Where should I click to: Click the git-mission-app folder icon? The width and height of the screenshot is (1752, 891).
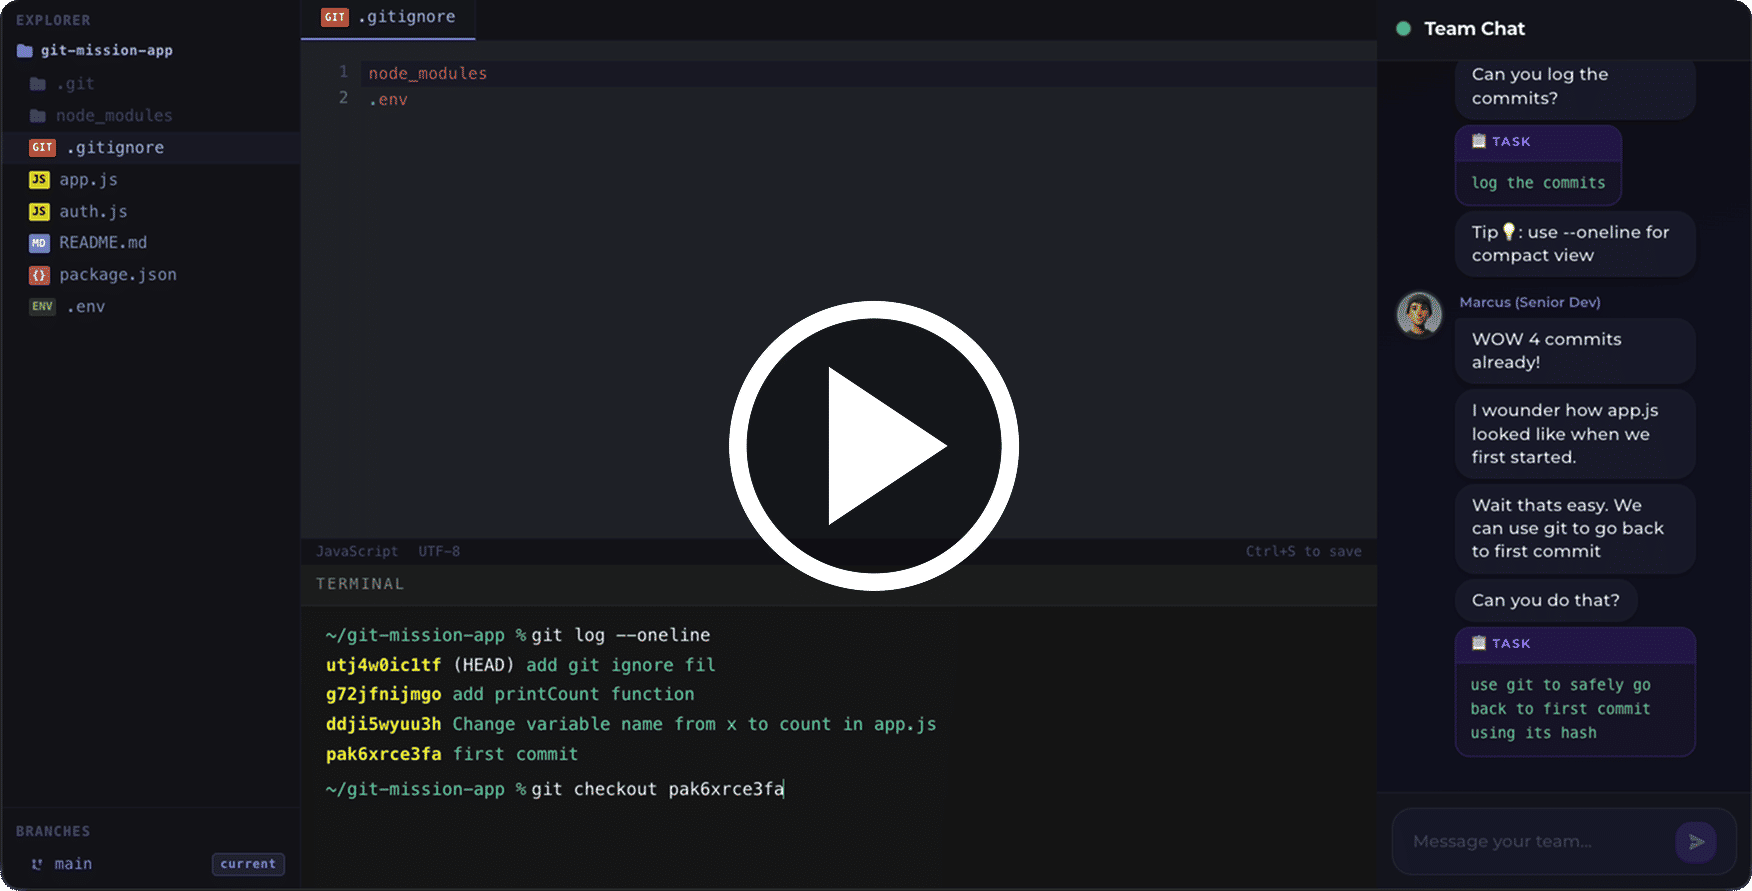pyautogui.click(x=25, y=50)
